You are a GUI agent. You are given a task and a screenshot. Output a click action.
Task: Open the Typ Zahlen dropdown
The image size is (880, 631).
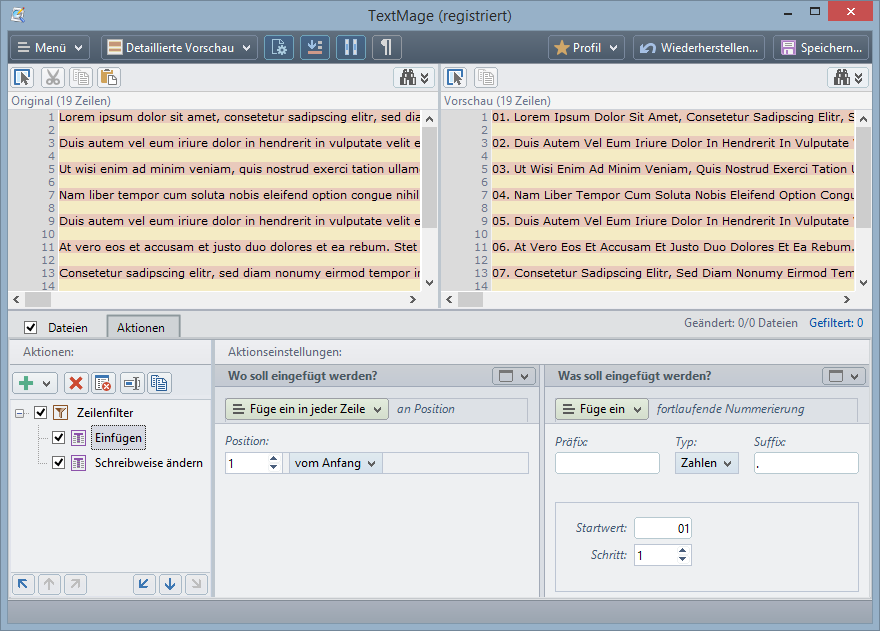tap(705, 463)
